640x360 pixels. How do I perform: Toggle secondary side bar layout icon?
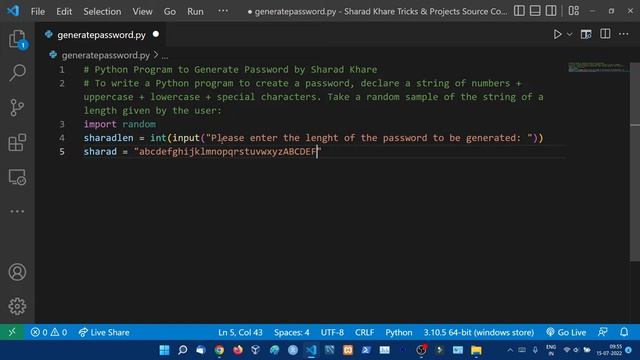point(551,11)
